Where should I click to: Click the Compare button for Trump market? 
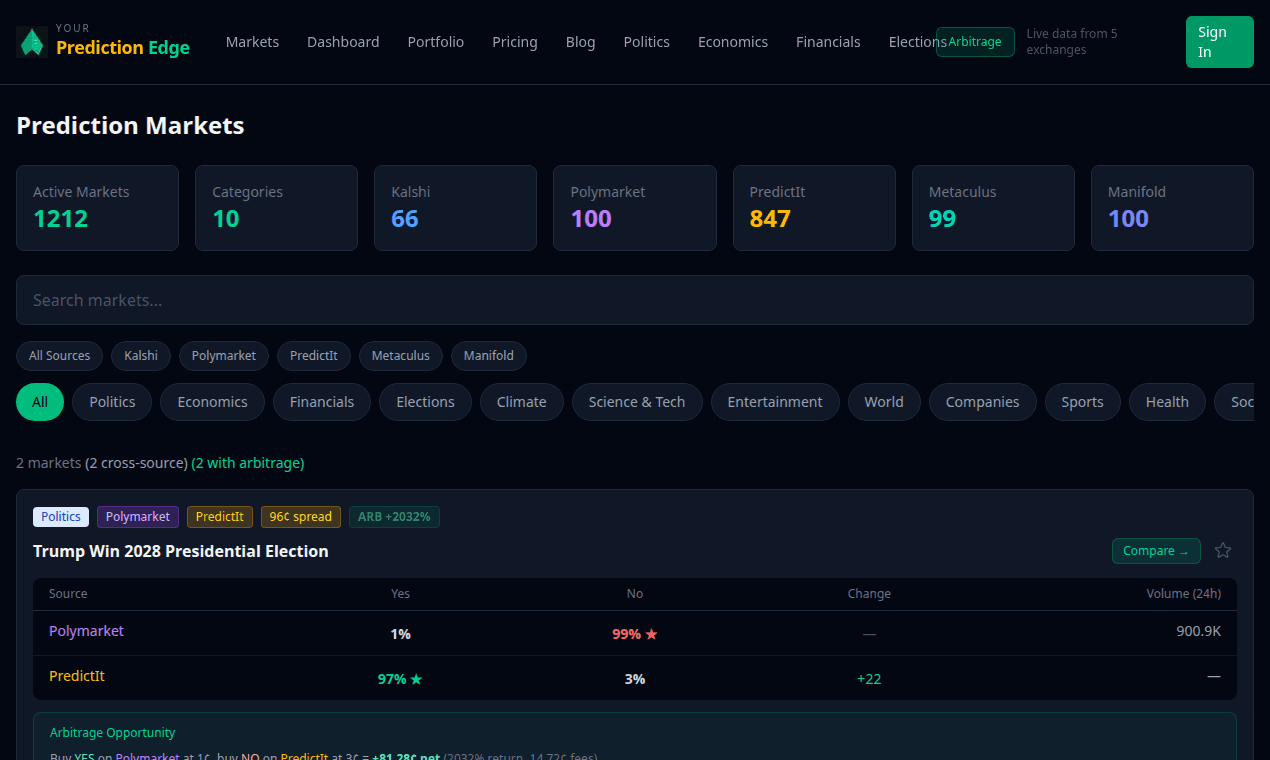[x=1156, y=550]
